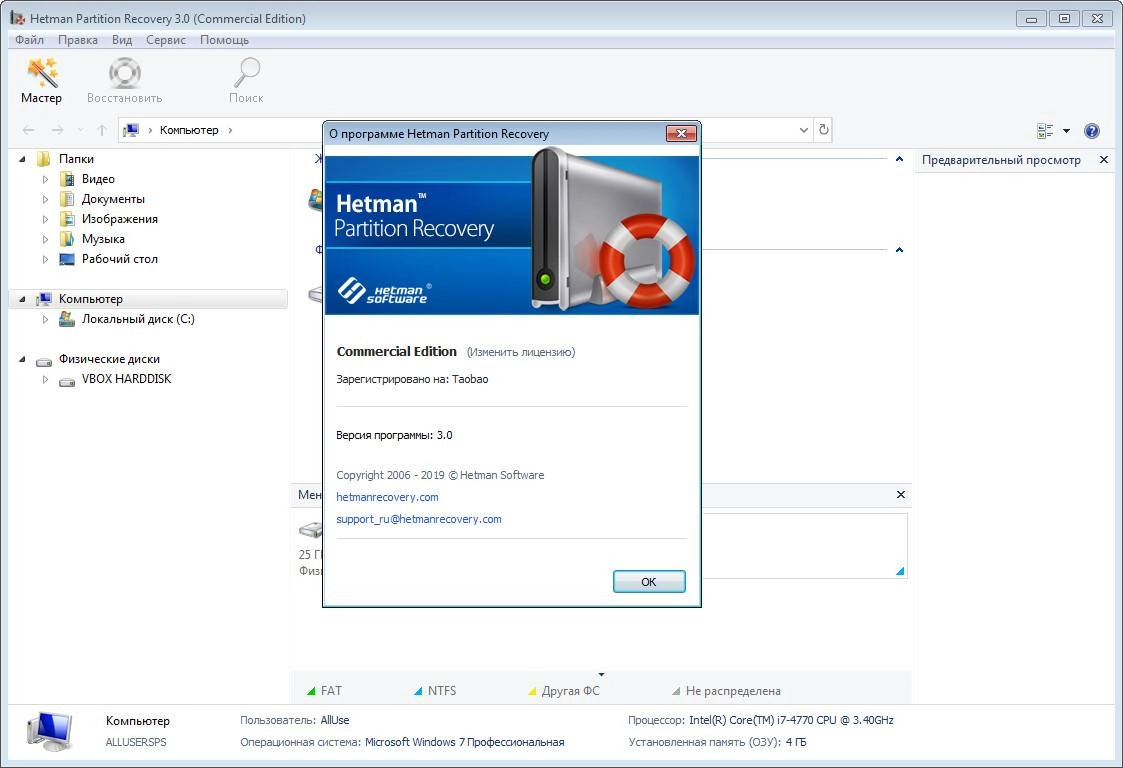Select the Музыка folder
Image resolution: width=1123 pixels, height=768 pixels.
click(x=103, y=239)
